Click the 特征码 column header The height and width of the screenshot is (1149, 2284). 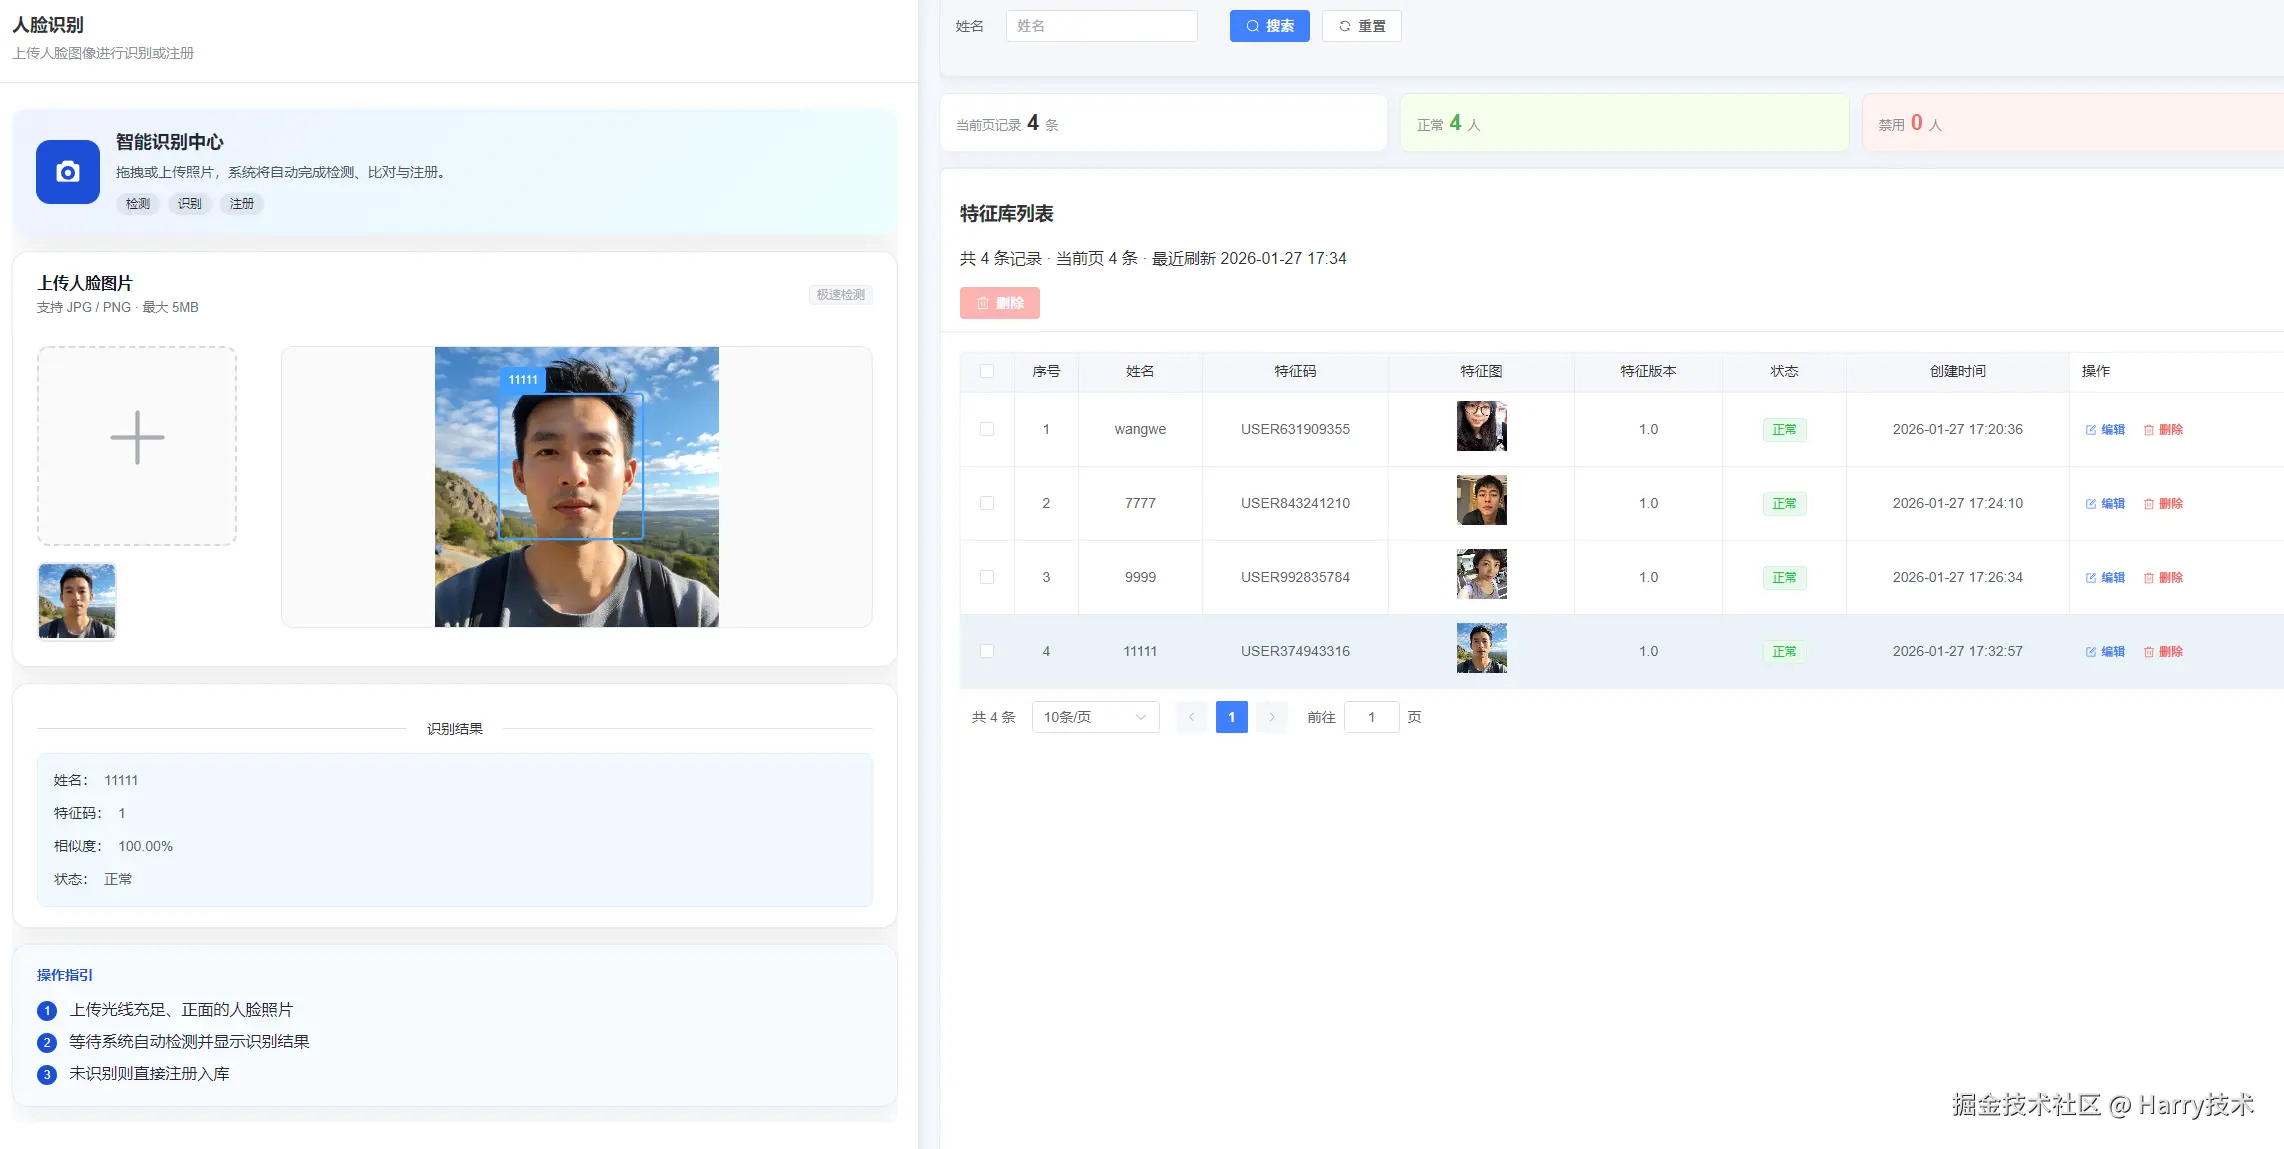pyautogui.click(x=1295, y=371)
